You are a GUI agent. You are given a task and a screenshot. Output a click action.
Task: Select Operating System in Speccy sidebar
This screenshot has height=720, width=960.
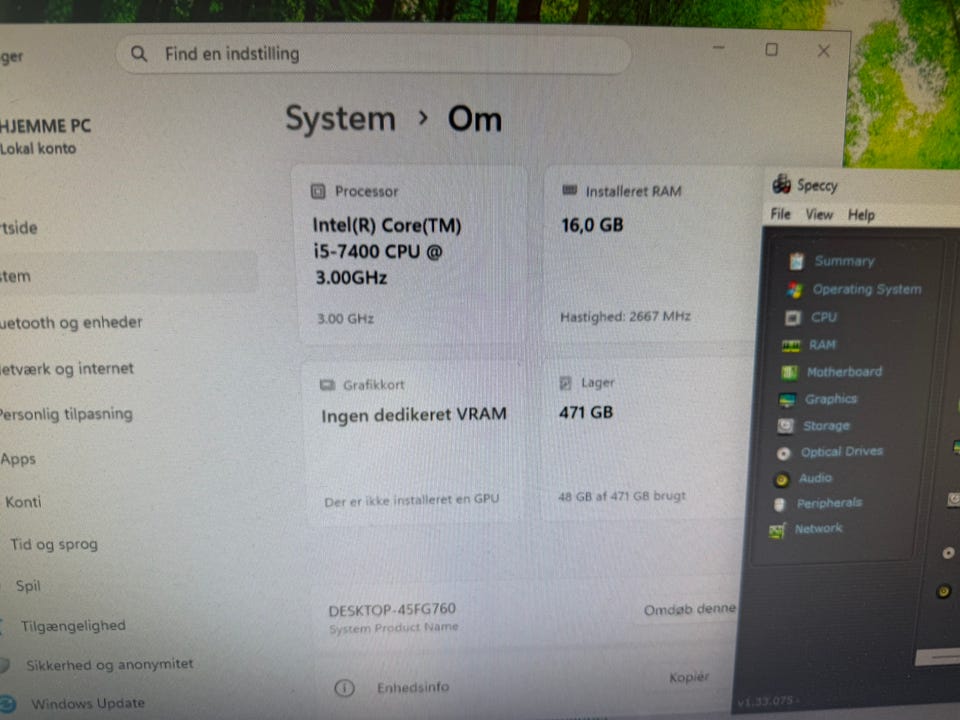coord(866,290)
